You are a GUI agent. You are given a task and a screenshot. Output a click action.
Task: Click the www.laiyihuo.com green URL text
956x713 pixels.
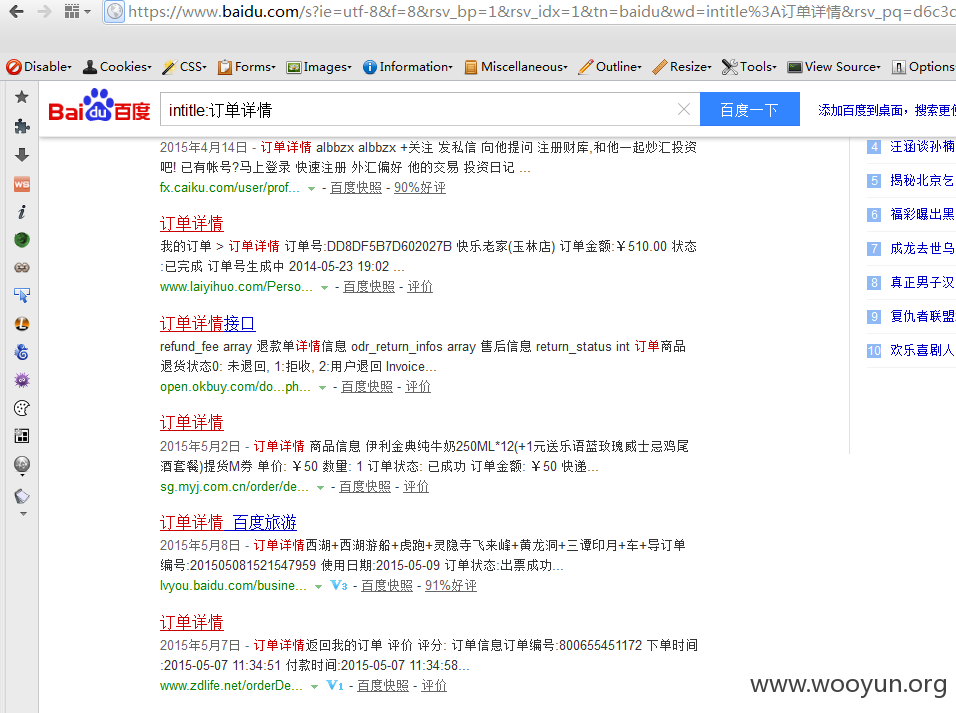[236, 286]
